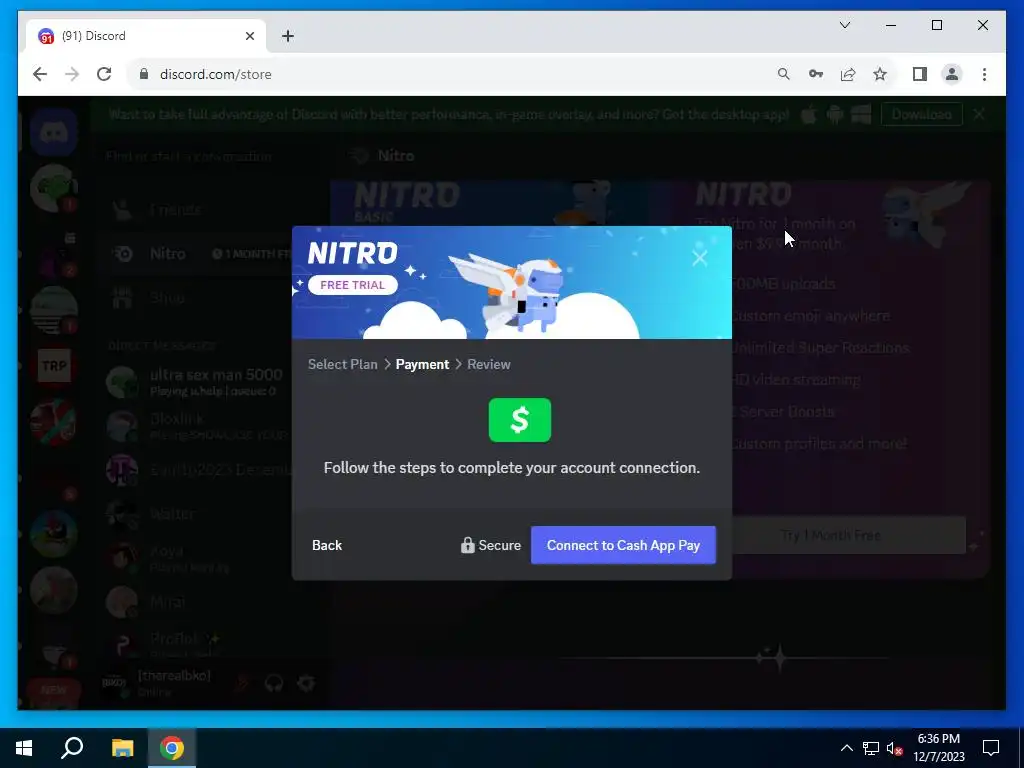This screenshot has width=1024, height=768.
Task: Bookmark this page with the star icon
Action: pyautogui.click(x=880, y=74)
